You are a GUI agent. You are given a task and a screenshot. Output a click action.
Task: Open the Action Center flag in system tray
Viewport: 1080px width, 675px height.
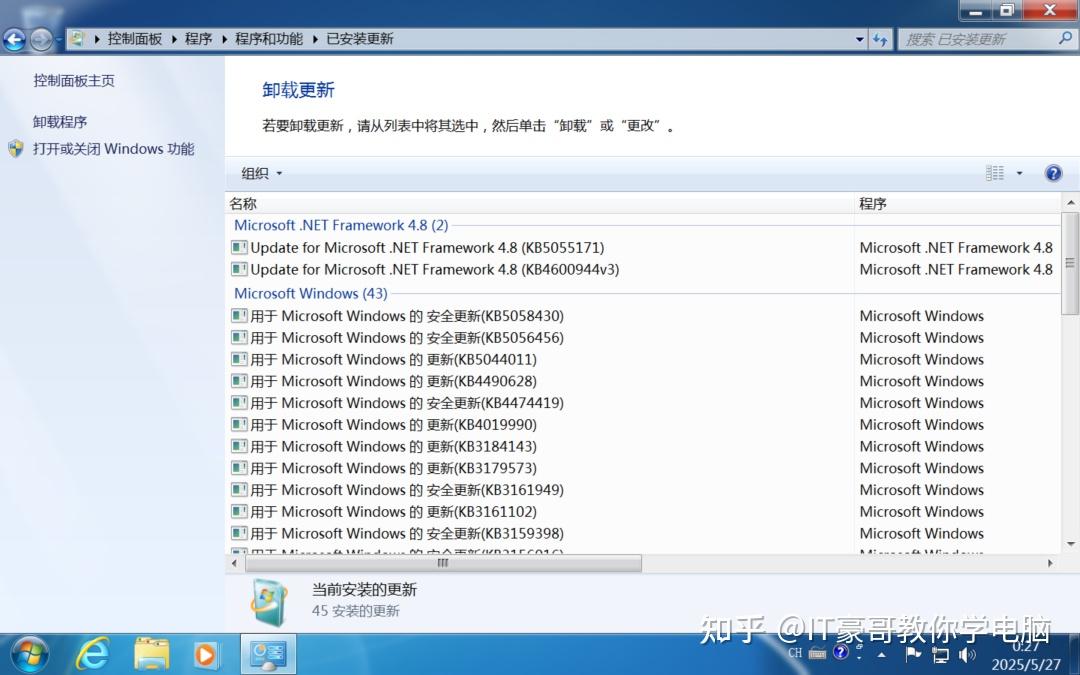911,654
